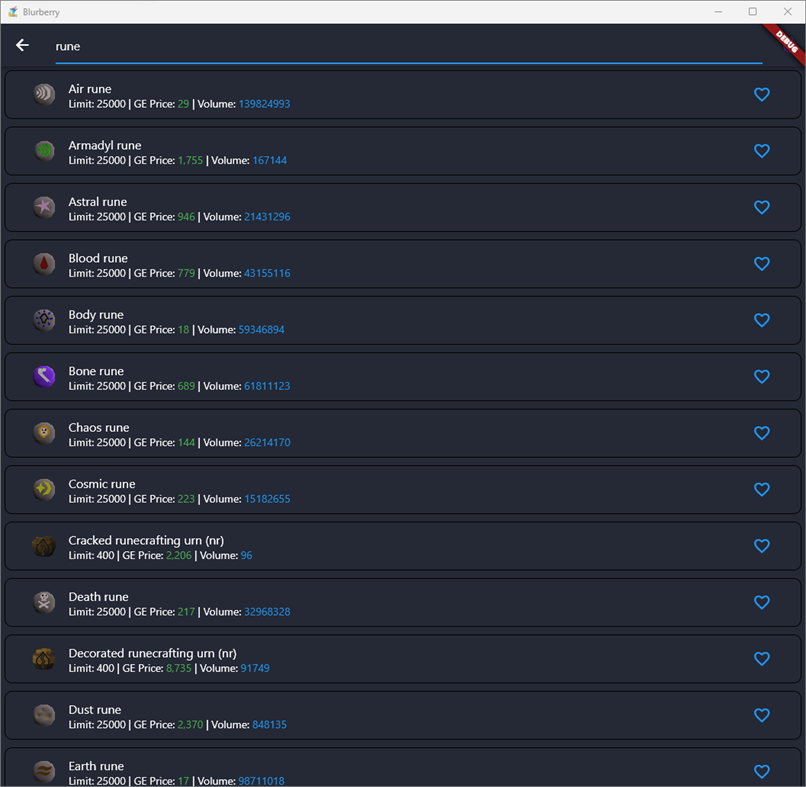Open the Earth rune item icon
The height and width of the screenshot is (787, 806).
pyautogui.click(x=44, y=772)
